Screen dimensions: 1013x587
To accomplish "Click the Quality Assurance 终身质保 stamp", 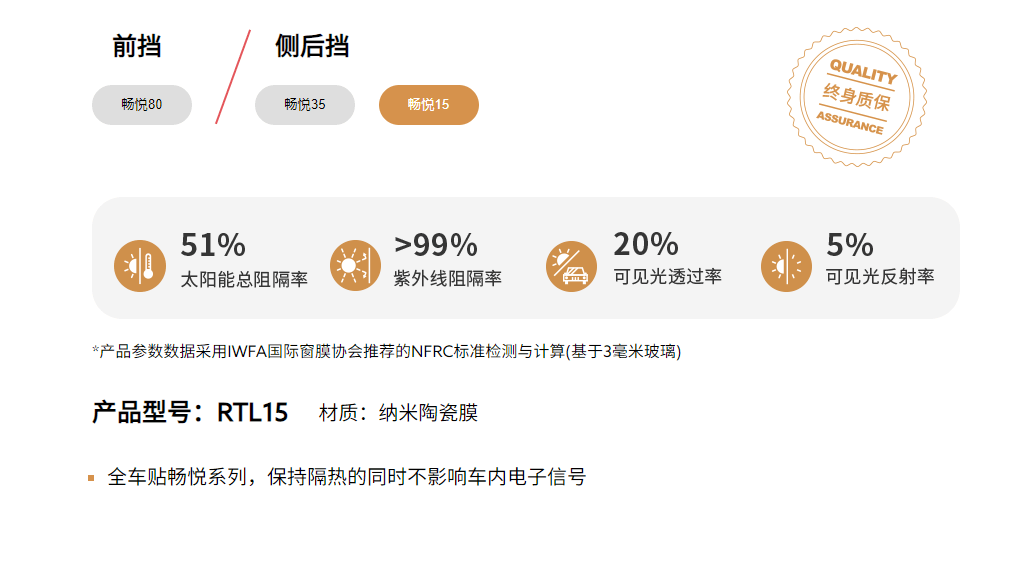I will click(856, 96).
